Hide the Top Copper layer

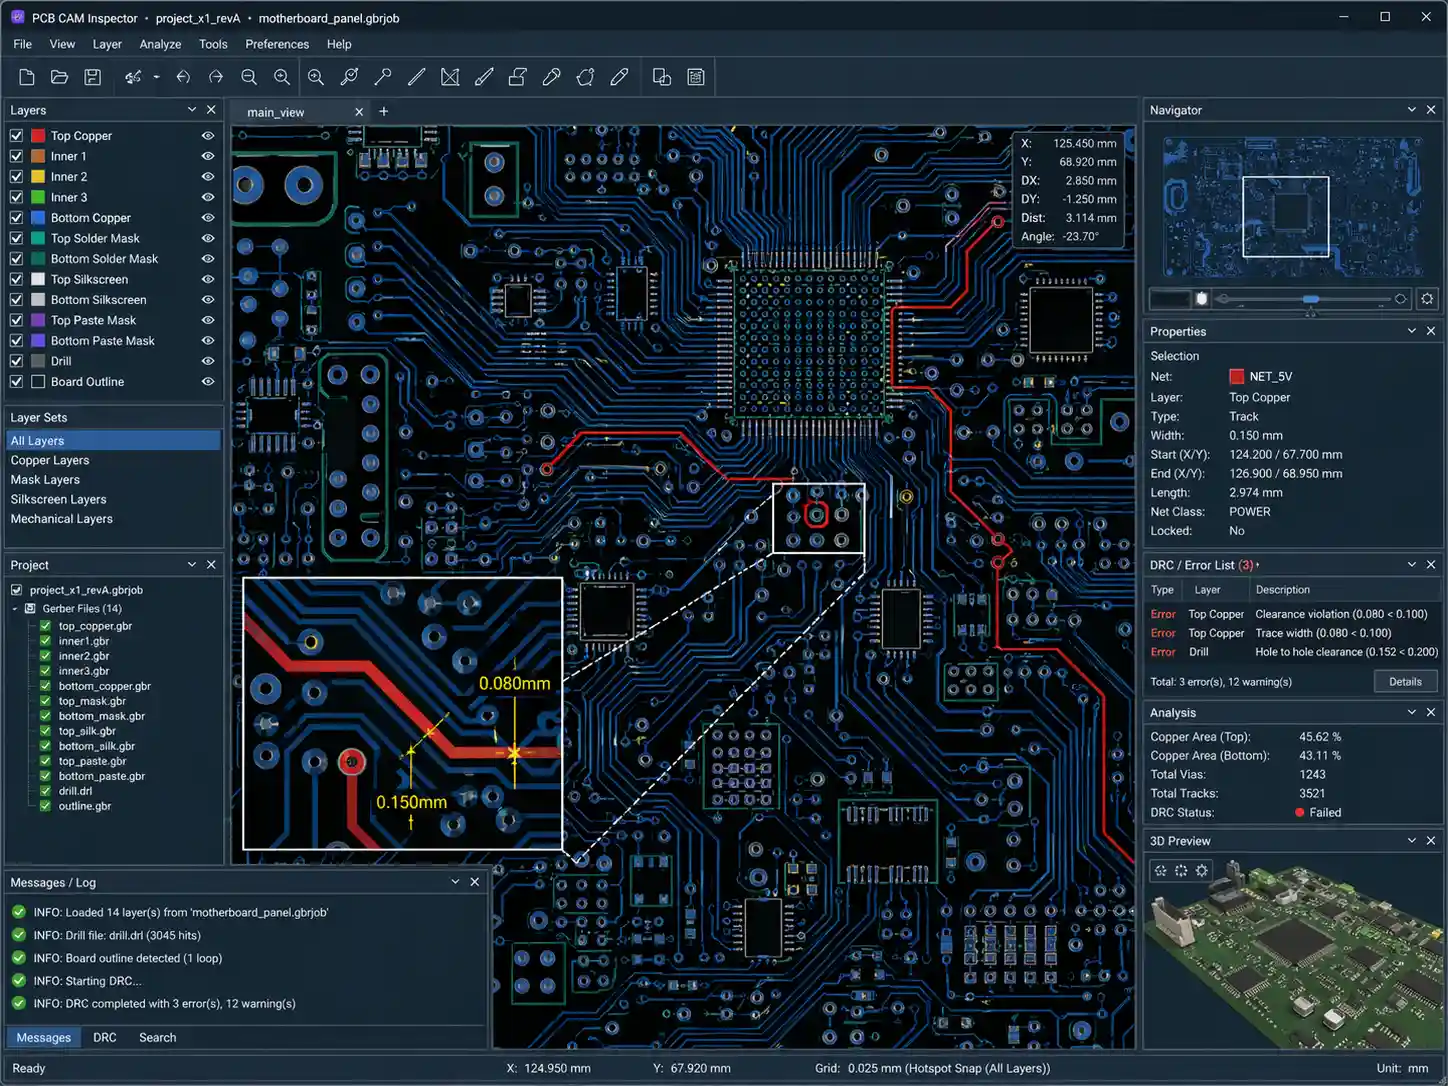[x=207, y=135]
